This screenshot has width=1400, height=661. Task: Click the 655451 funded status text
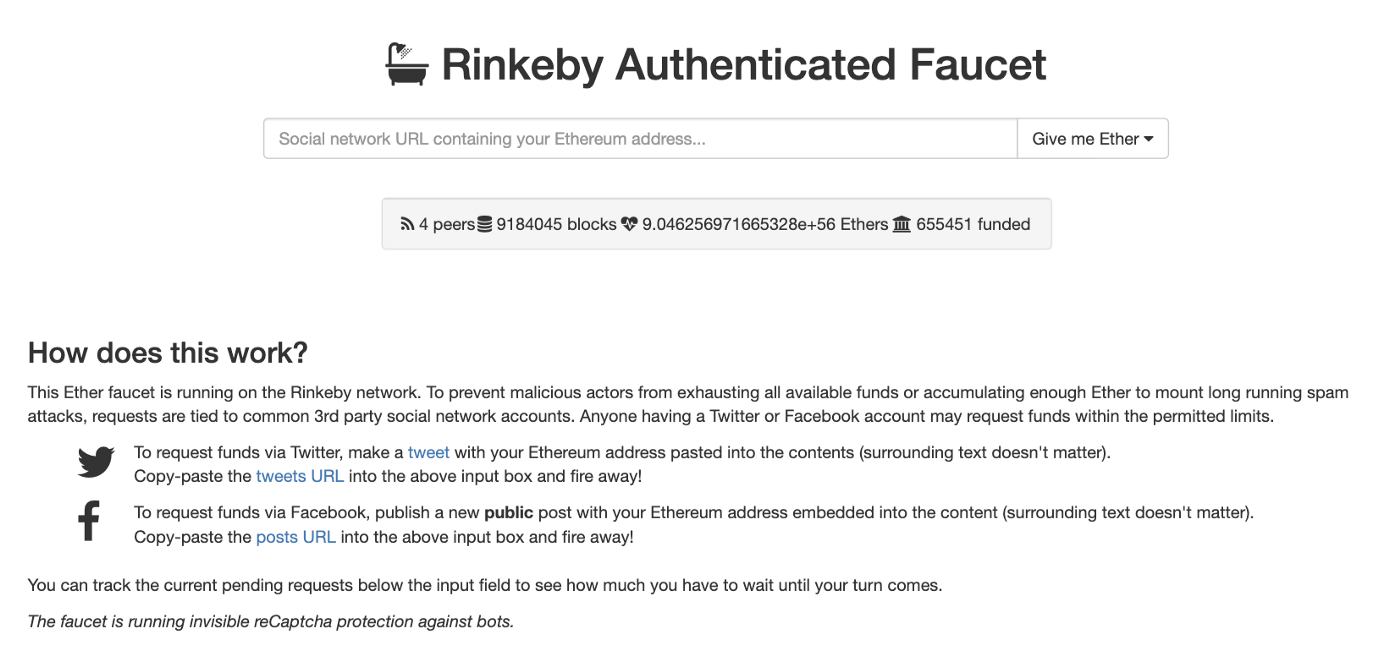click(x=973, y=224)
